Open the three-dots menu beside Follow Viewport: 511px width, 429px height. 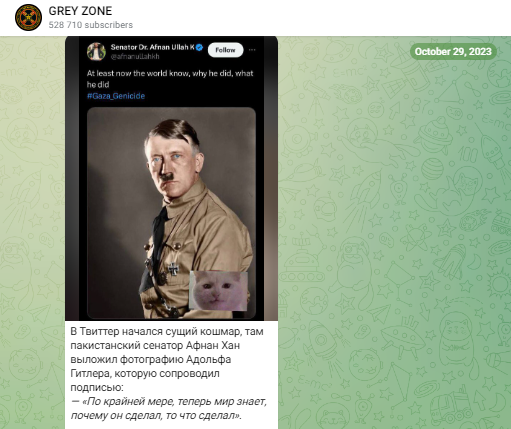(252, 50)
